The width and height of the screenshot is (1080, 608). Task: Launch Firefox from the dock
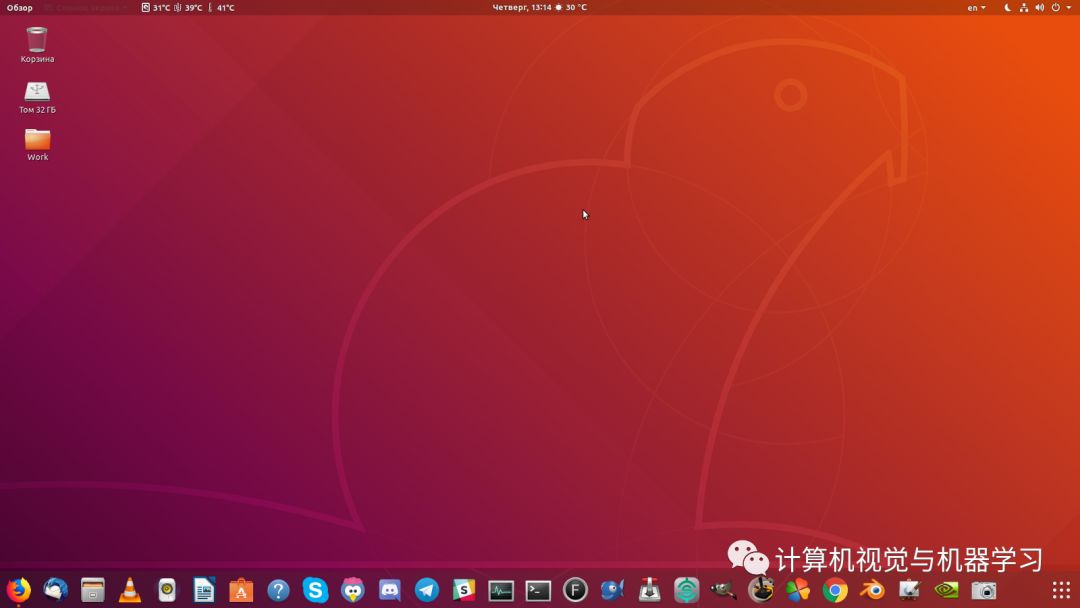click(x=19, y=590)
